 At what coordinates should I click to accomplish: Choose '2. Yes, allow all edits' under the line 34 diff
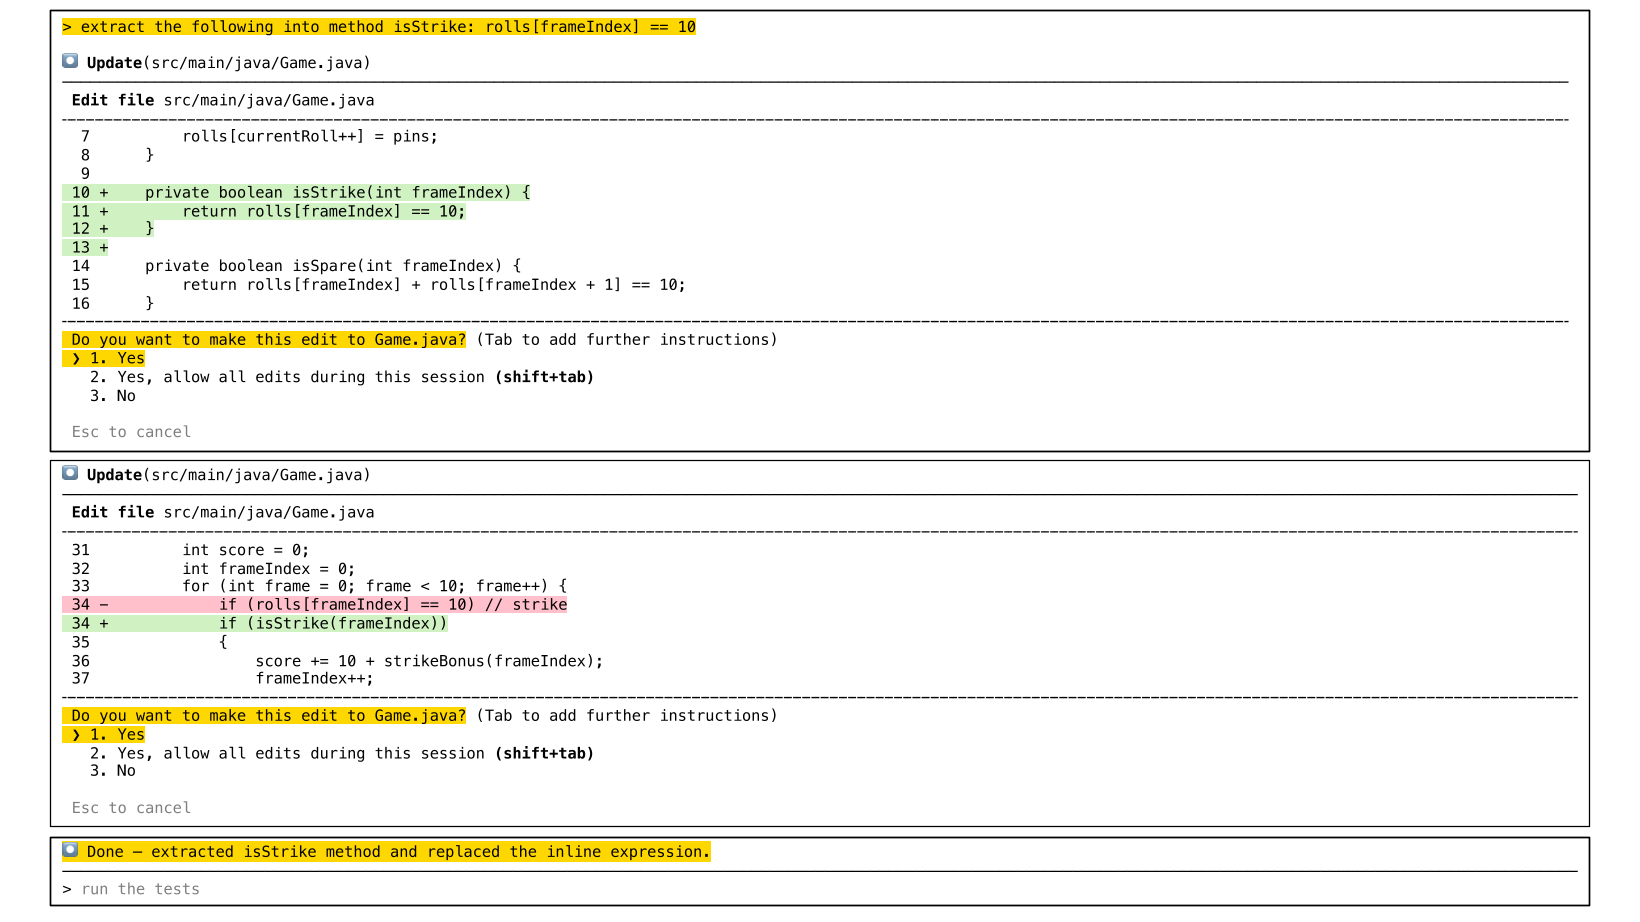pyautogui.click(x=341, y=754)
